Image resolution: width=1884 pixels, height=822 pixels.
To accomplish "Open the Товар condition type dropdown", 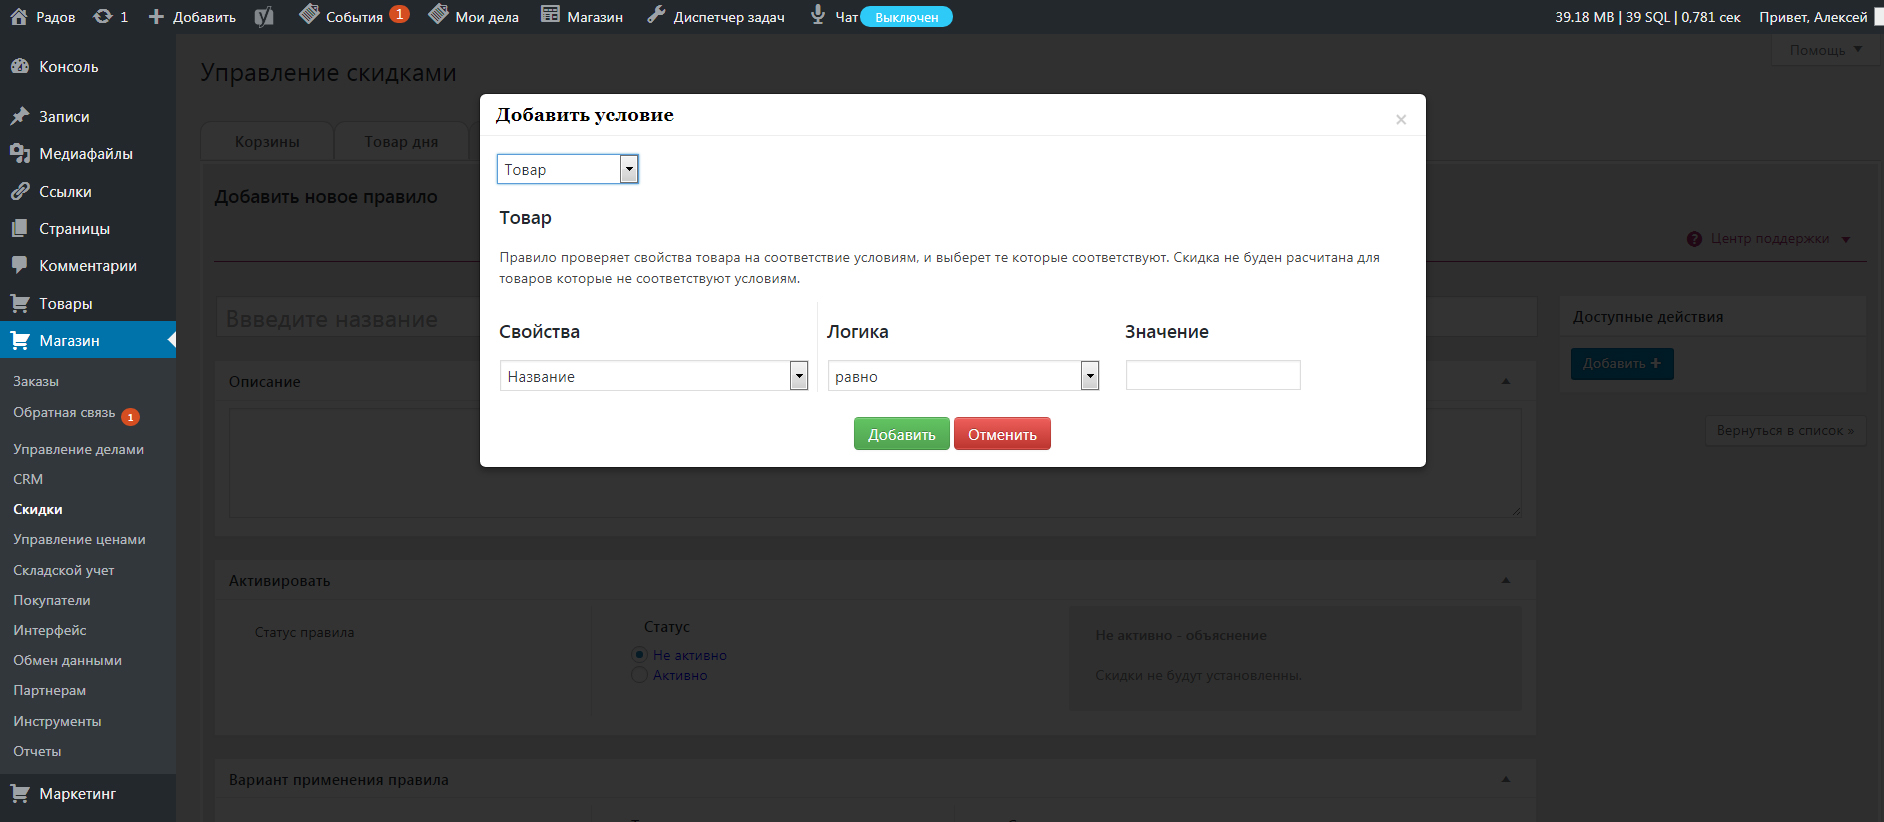I will tap(567, 169).
